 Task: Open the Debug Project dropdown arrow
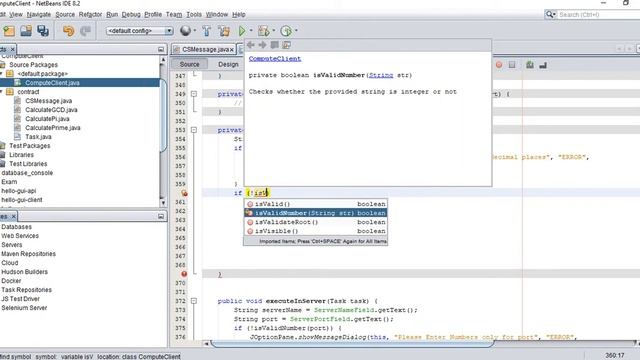(273, 31)
